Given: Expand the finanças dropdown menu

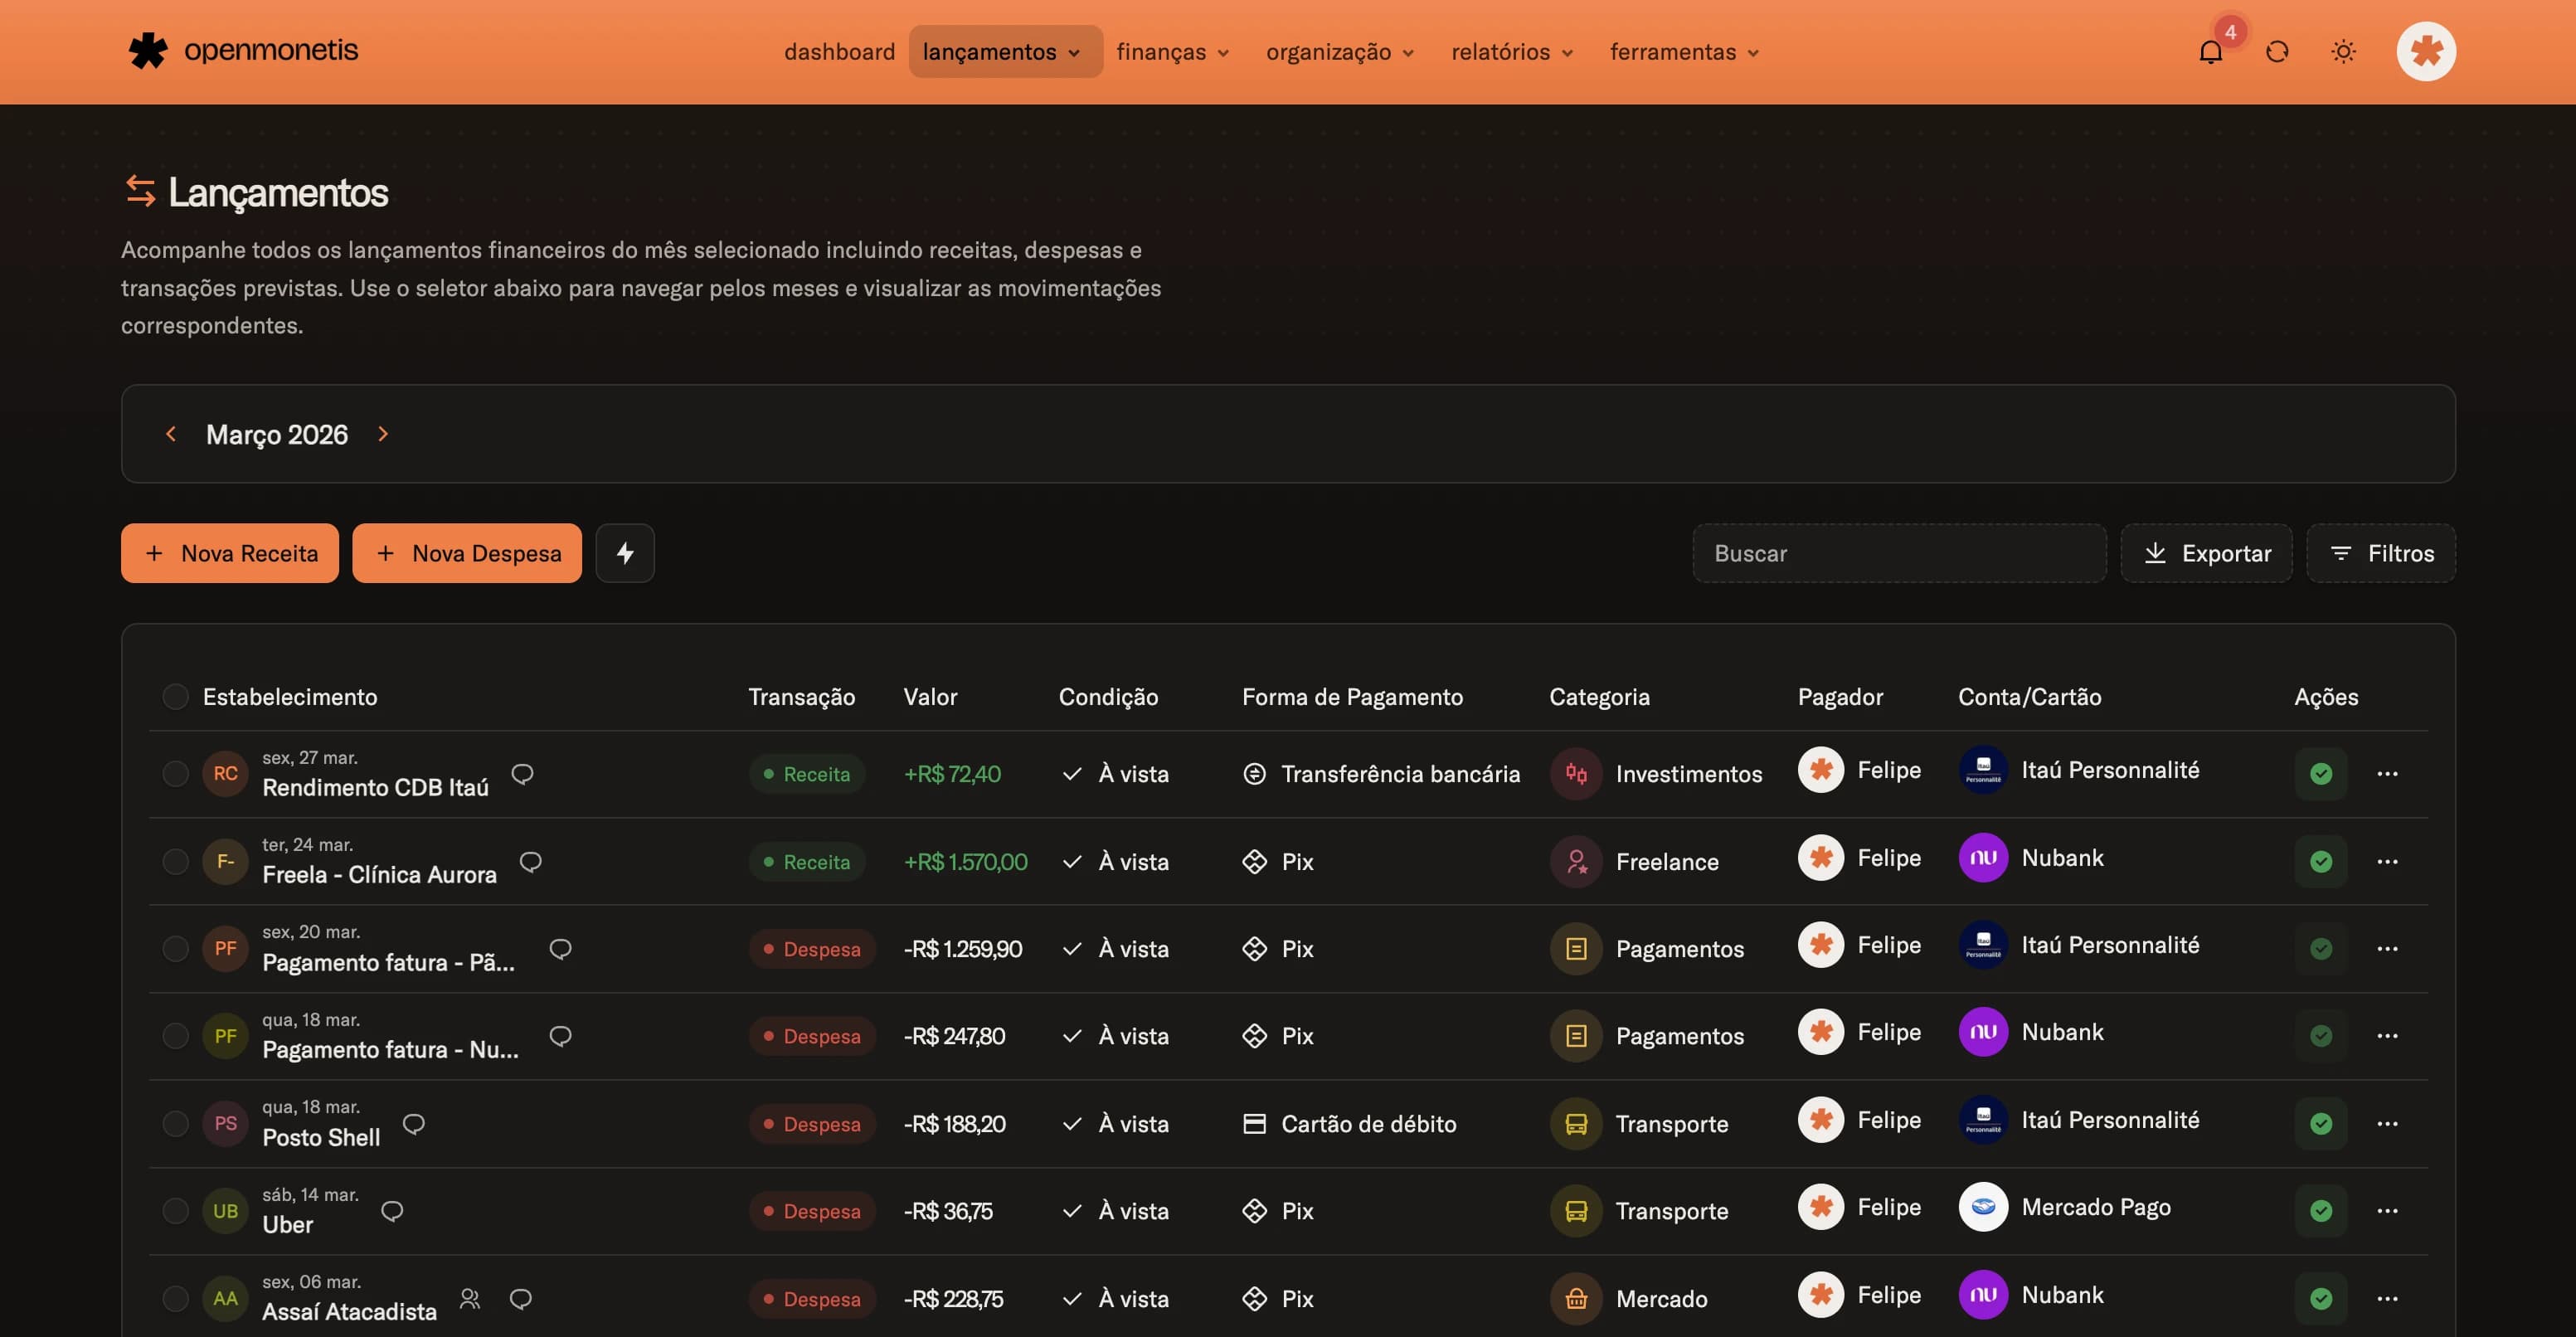Looking at the screenshot, I should [1172, 52].
